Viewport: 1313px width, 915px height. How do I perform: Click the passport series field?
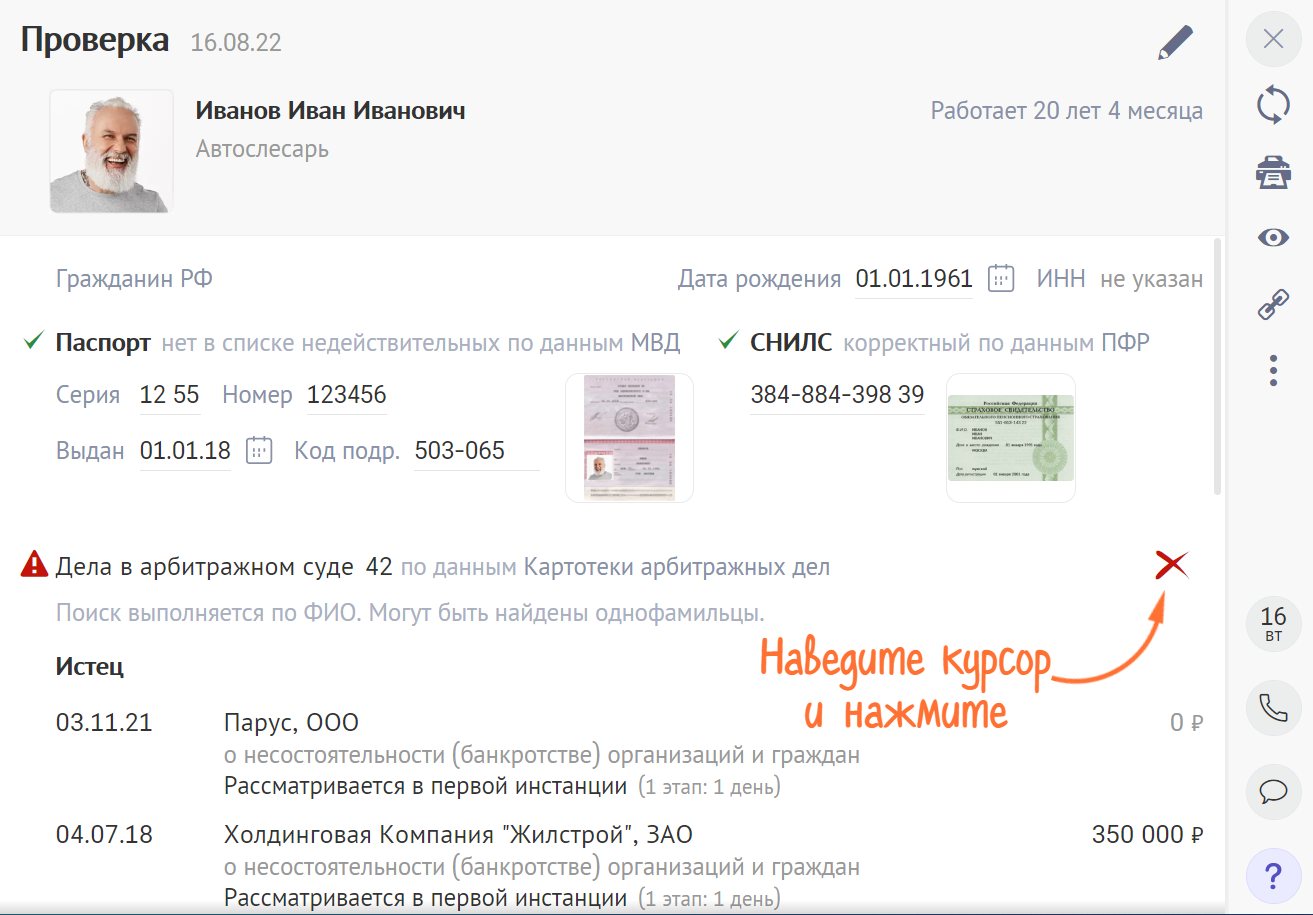pyautogui.click(x=169, y=395)
